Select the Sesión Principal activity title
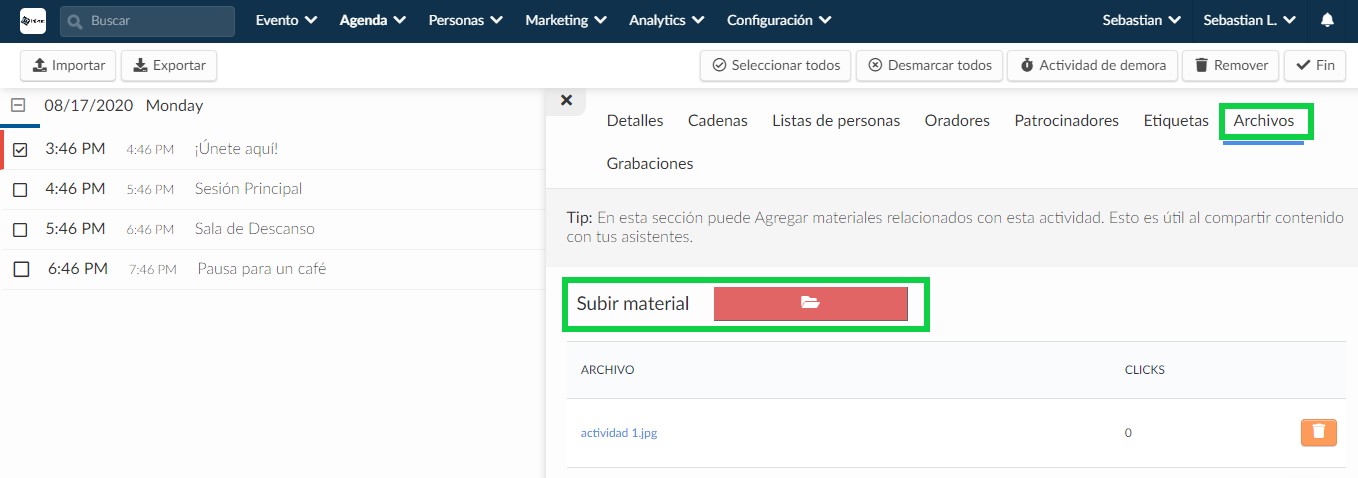This screenshot has width=1358, height=478. 249,189
